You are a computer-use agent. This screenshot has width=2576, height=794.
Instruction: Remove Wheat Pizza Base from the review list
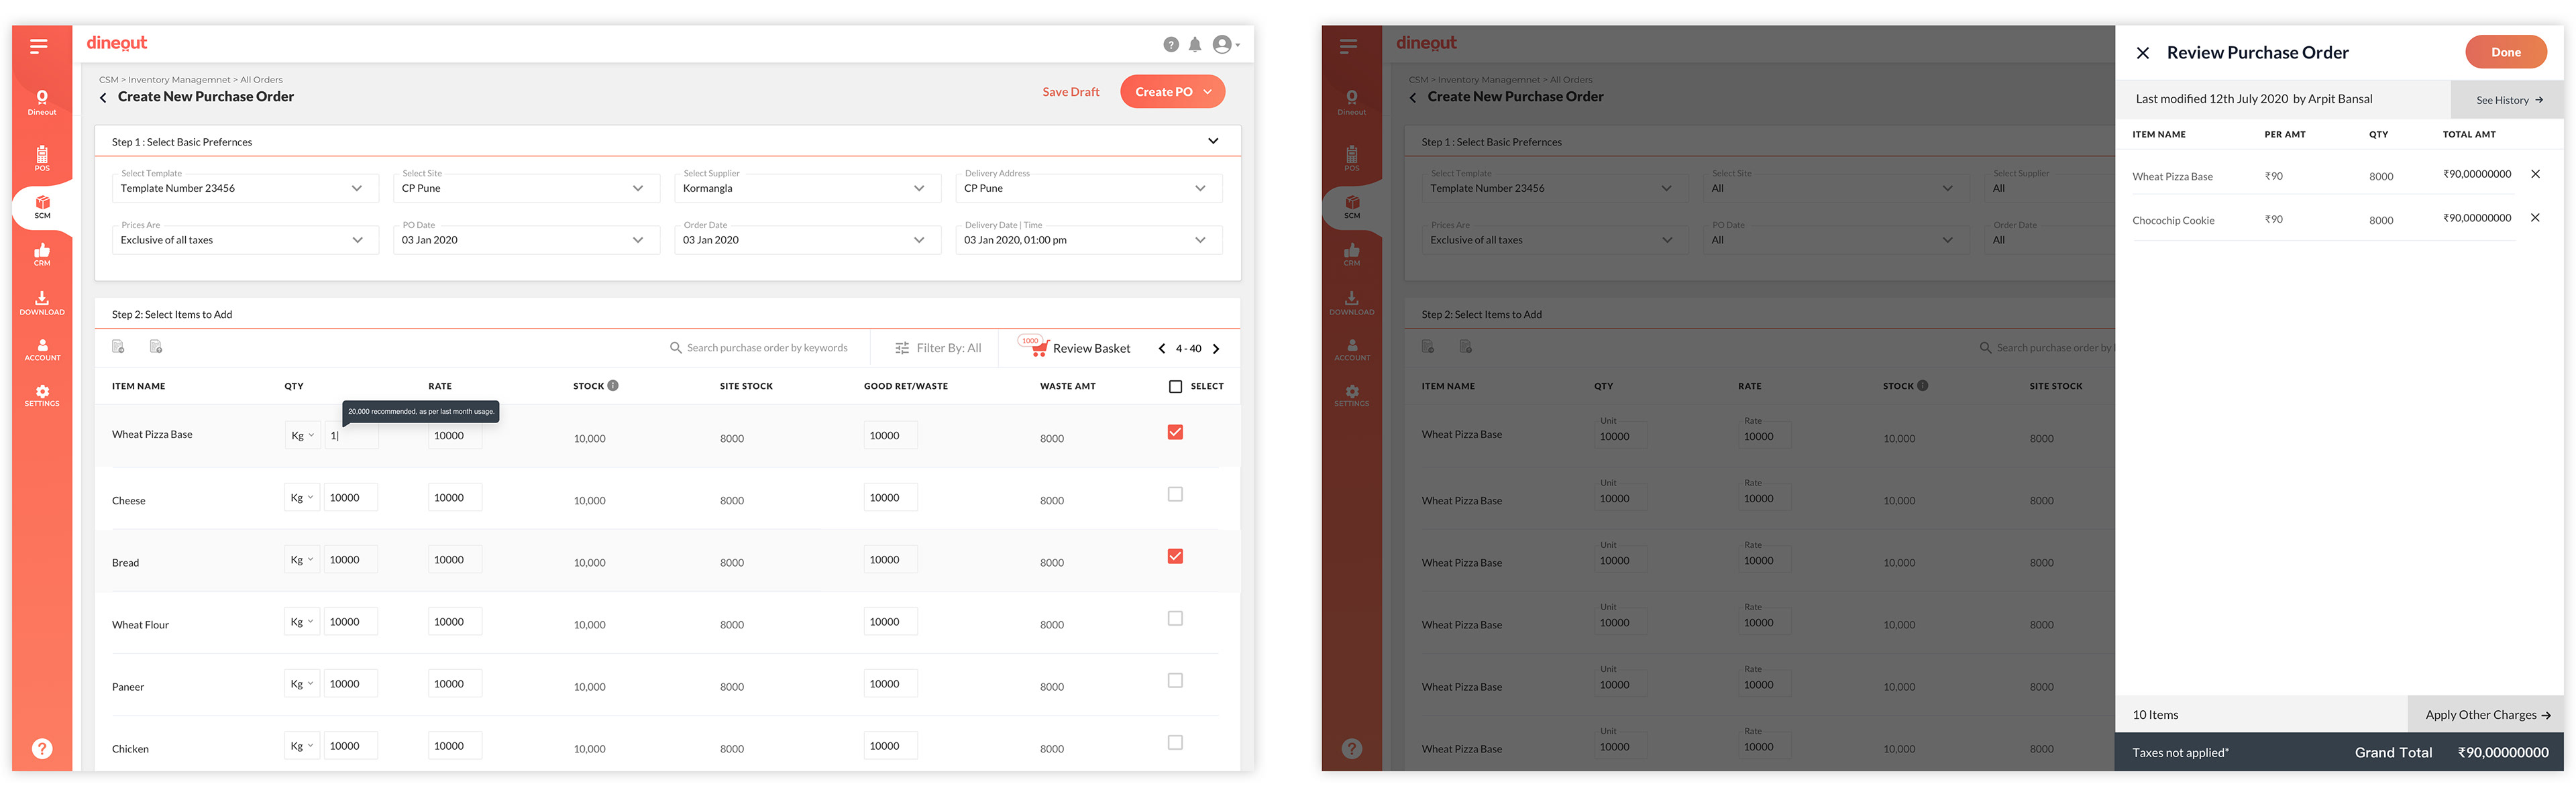tap(2535, 174)
